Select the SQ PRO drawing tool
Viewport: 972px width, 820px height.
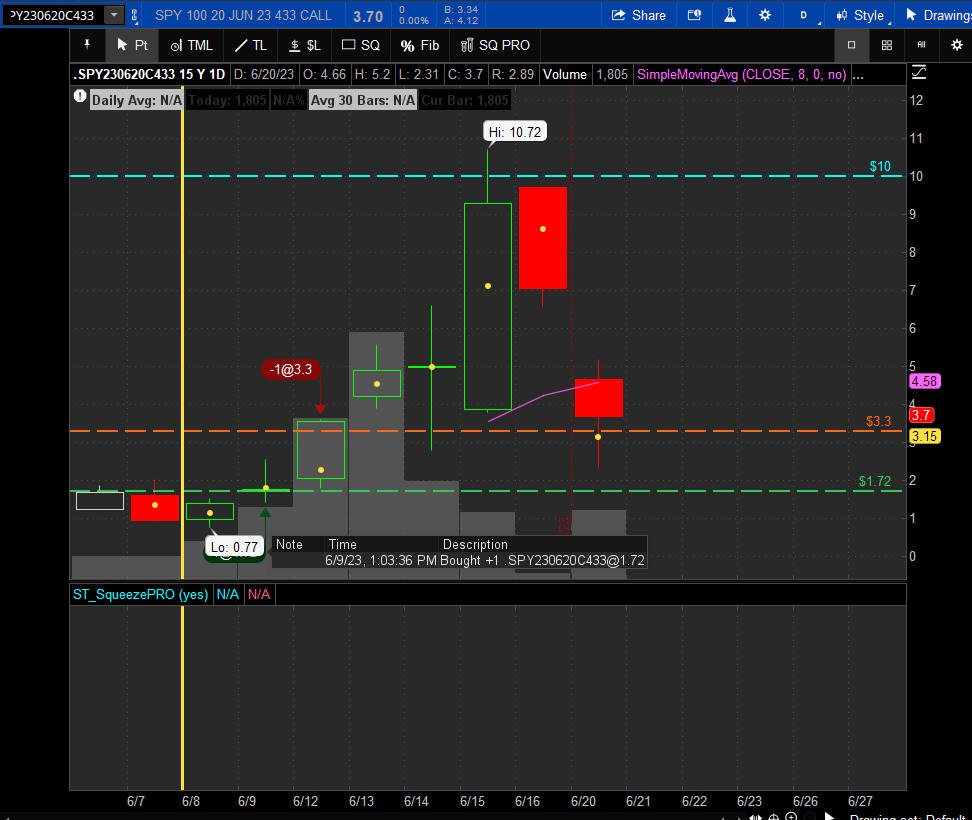(x=495, y=45)
